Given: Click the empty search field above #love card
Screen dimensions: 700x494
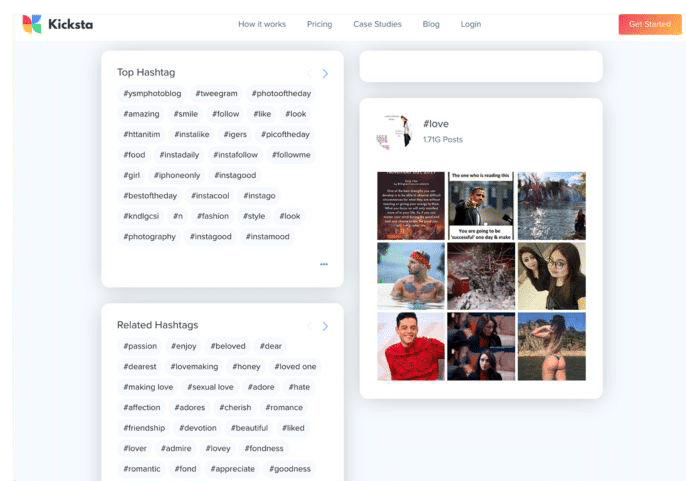Looking at the screenshot, I should tap(481, 66).
